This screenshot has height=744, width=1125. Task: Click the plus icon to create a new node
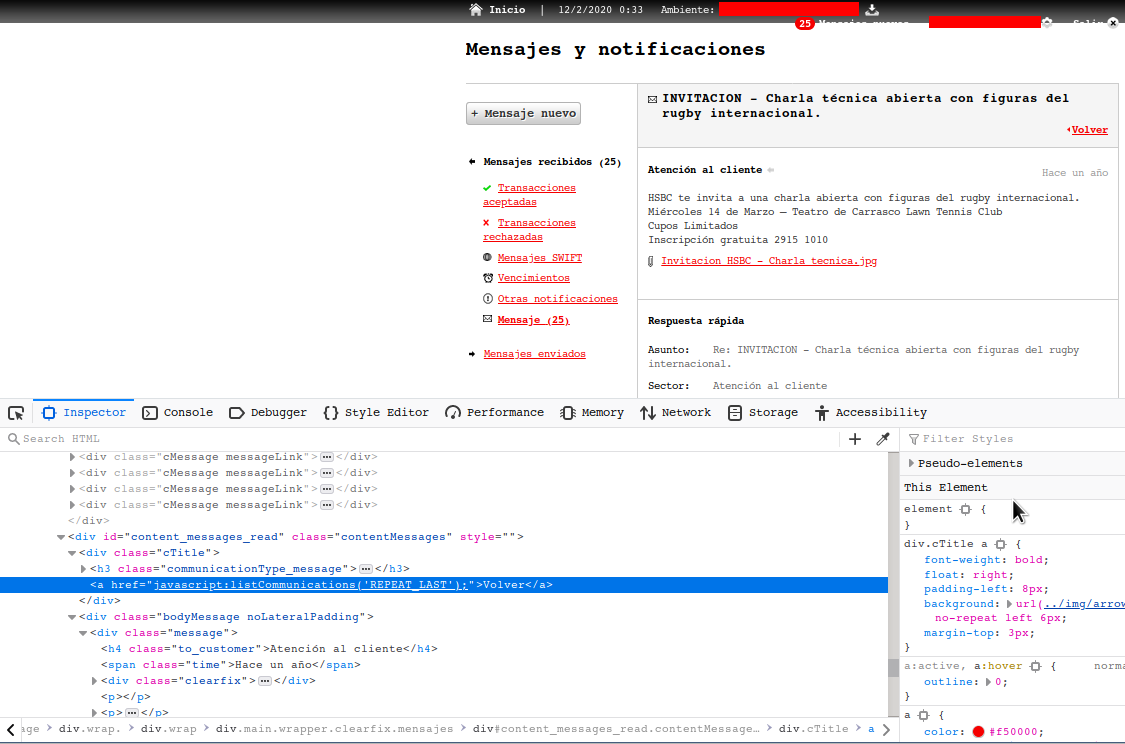click(x=855, y=439)
